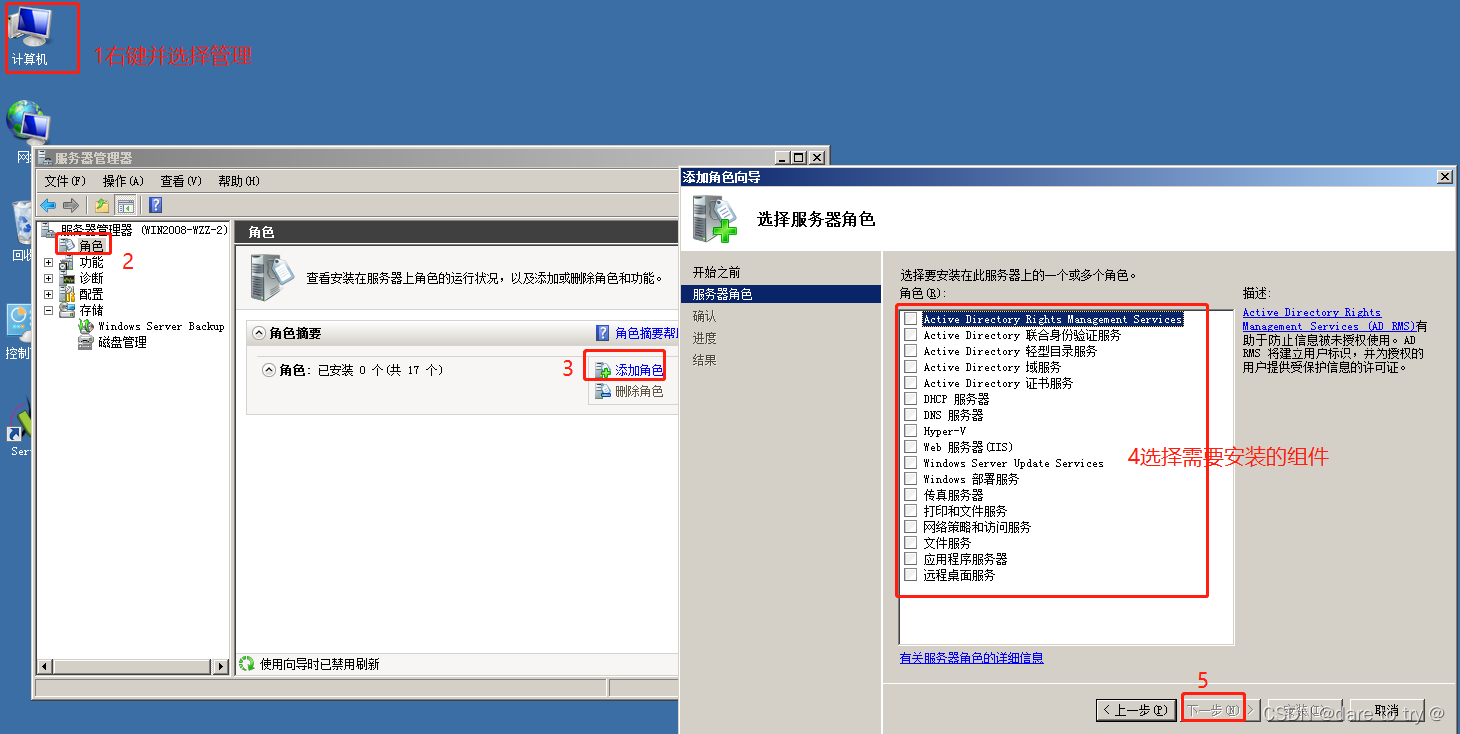Viewport: 1460px width, 734px height.
Task: Check Active Directory 证书服务
Action: tap(910, 383)
